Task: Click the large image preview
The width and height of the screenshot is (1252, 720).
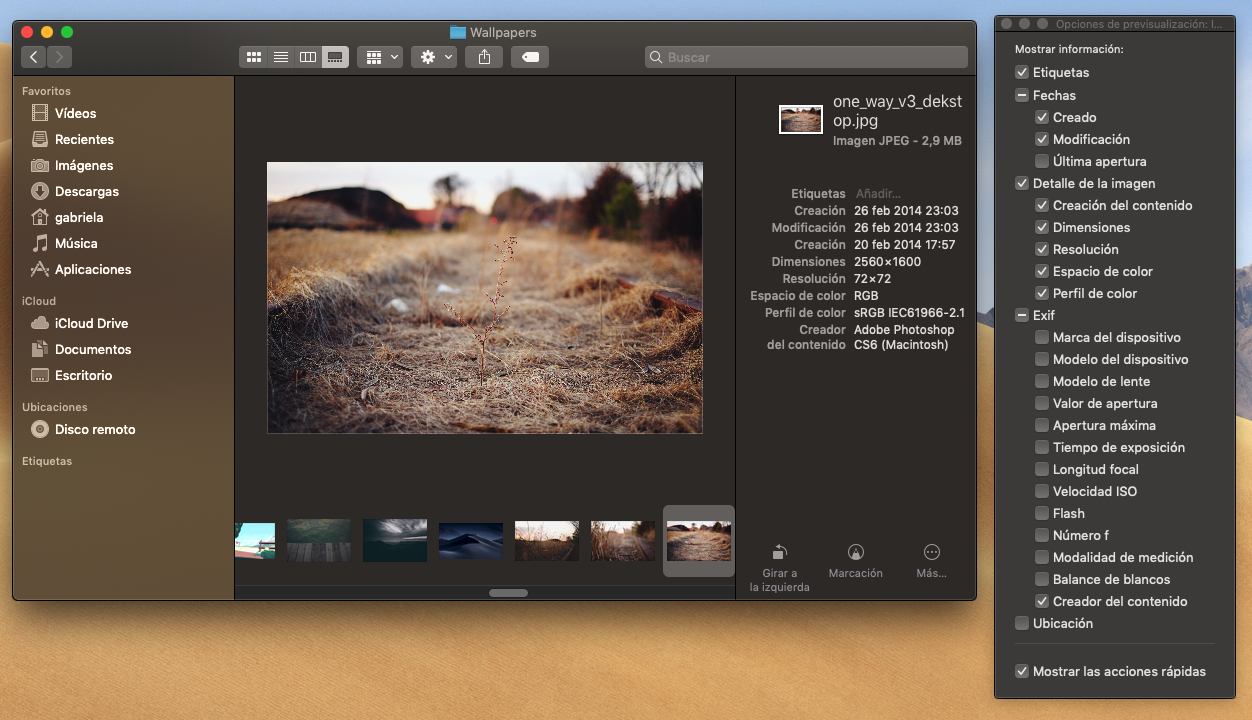Action: 485,298
